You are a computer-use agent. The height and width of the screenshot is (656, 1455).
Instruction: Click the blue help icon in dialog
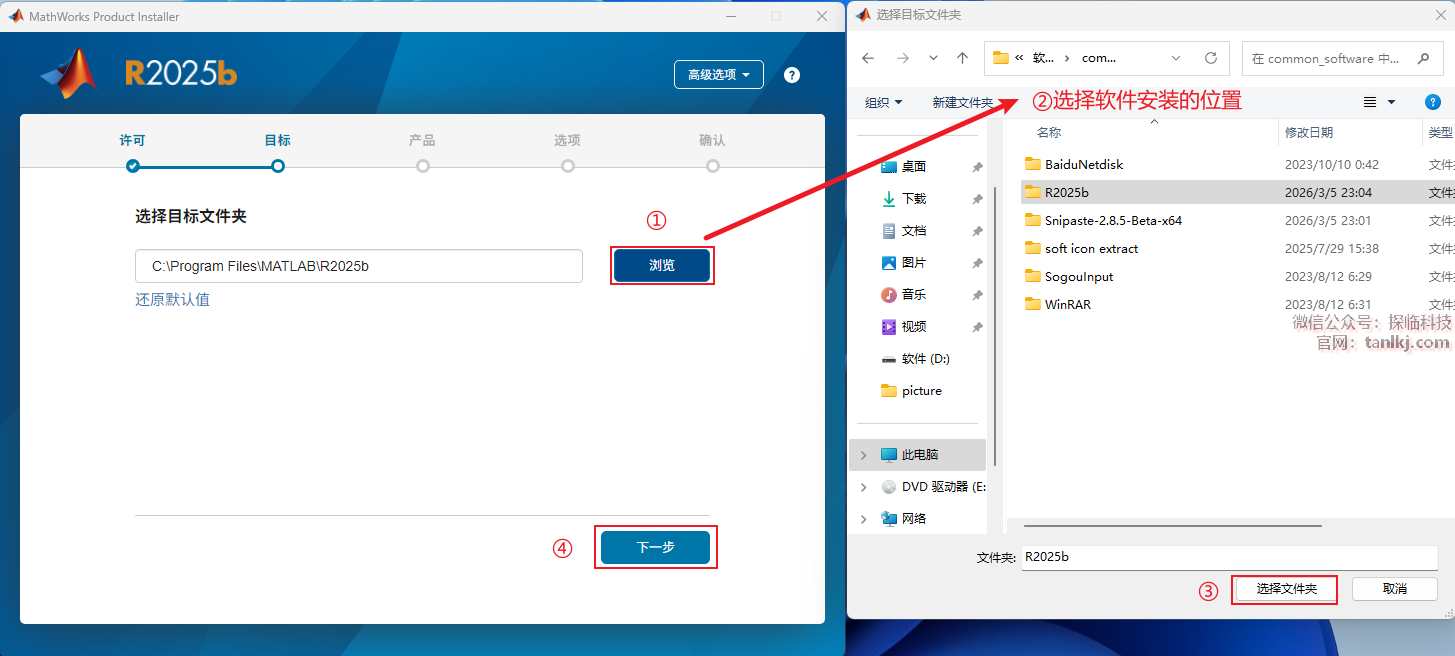(x=1432, y=102)
